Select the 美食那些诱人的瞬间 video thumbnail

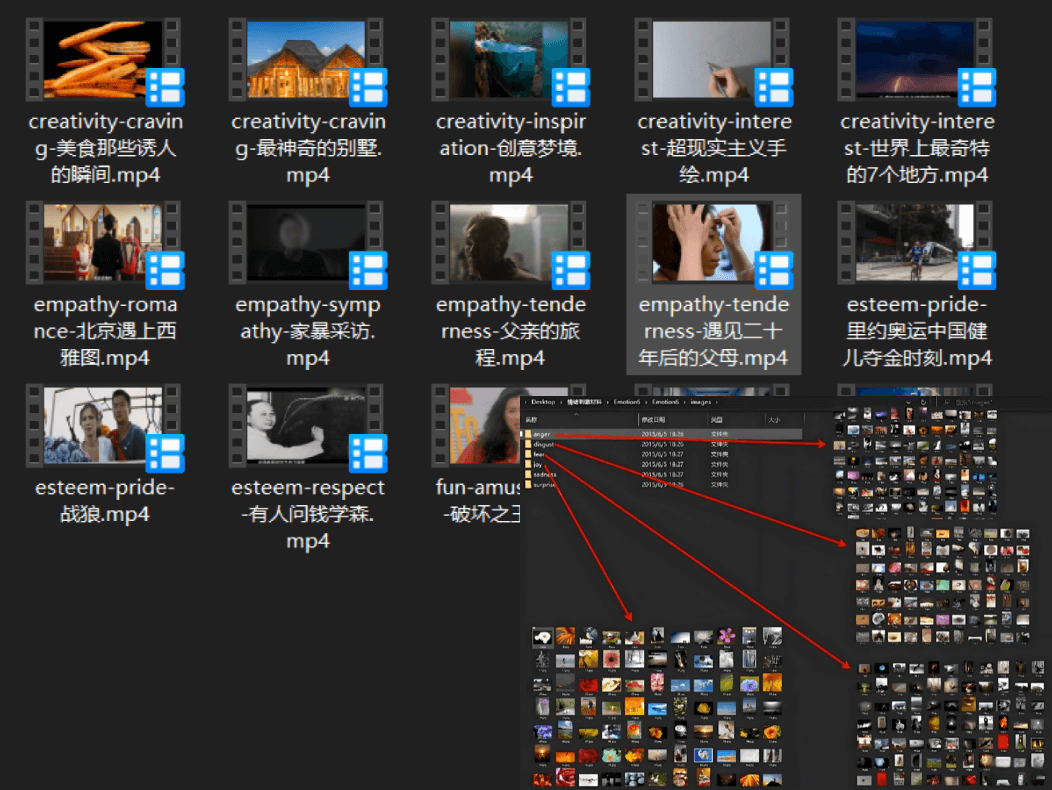tap(105, 102)
